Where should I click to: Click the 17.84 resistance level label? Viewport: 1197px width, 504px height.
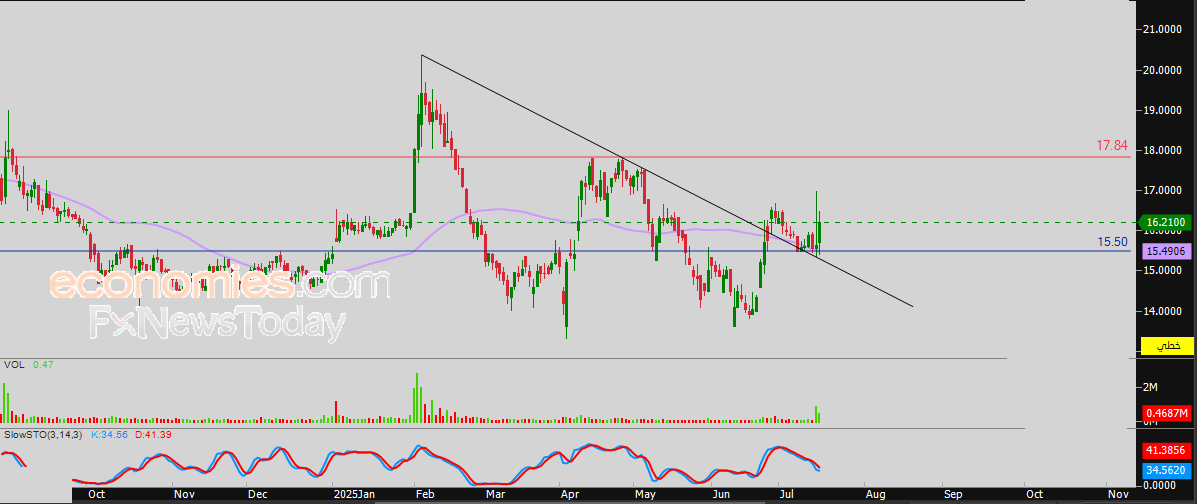coord(1112,146)
